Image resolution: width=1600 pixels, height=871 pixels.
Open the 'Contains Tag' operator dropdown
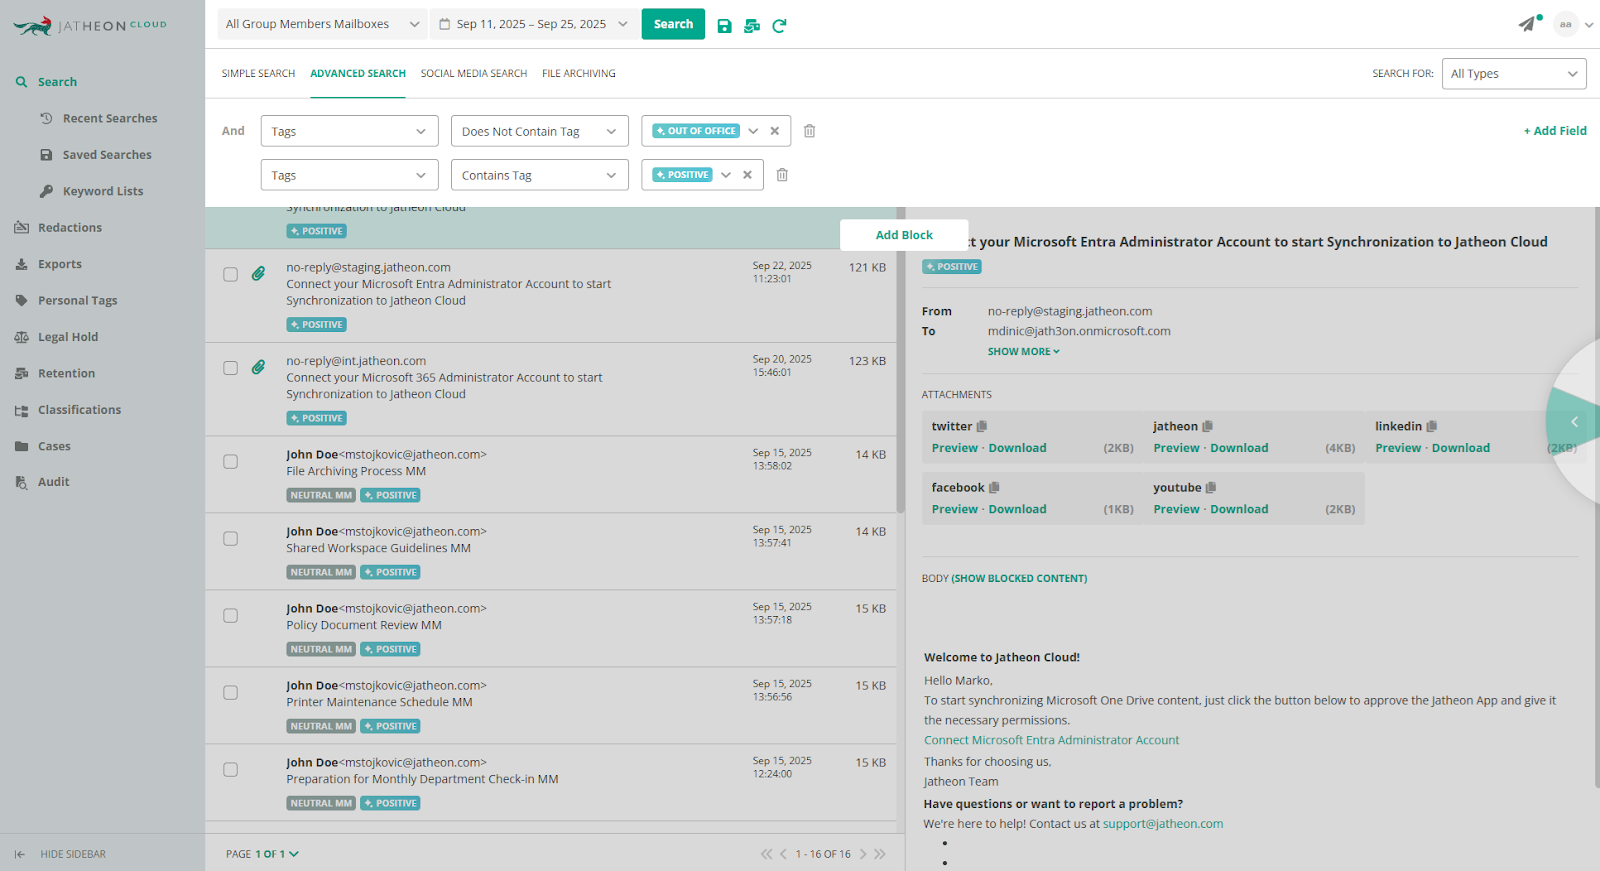point(539,175)
